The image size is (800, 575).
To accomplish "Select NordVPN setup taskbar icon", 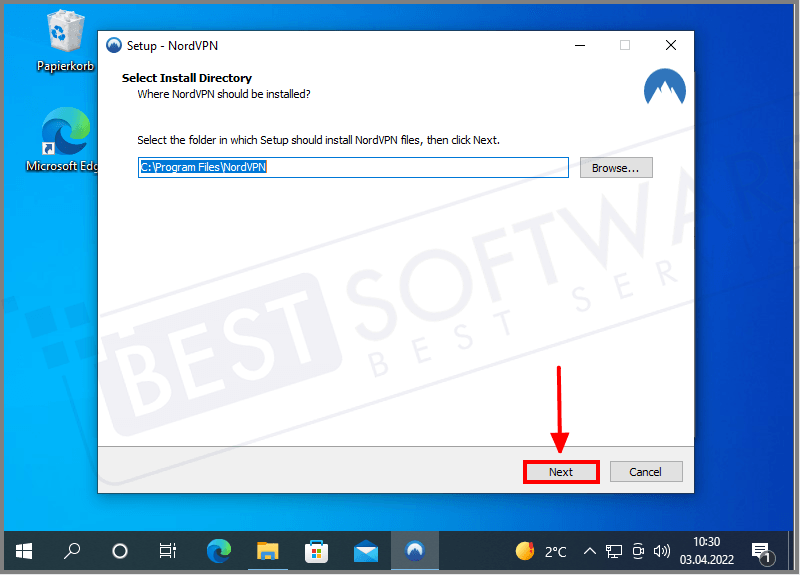I will point(414,551).
